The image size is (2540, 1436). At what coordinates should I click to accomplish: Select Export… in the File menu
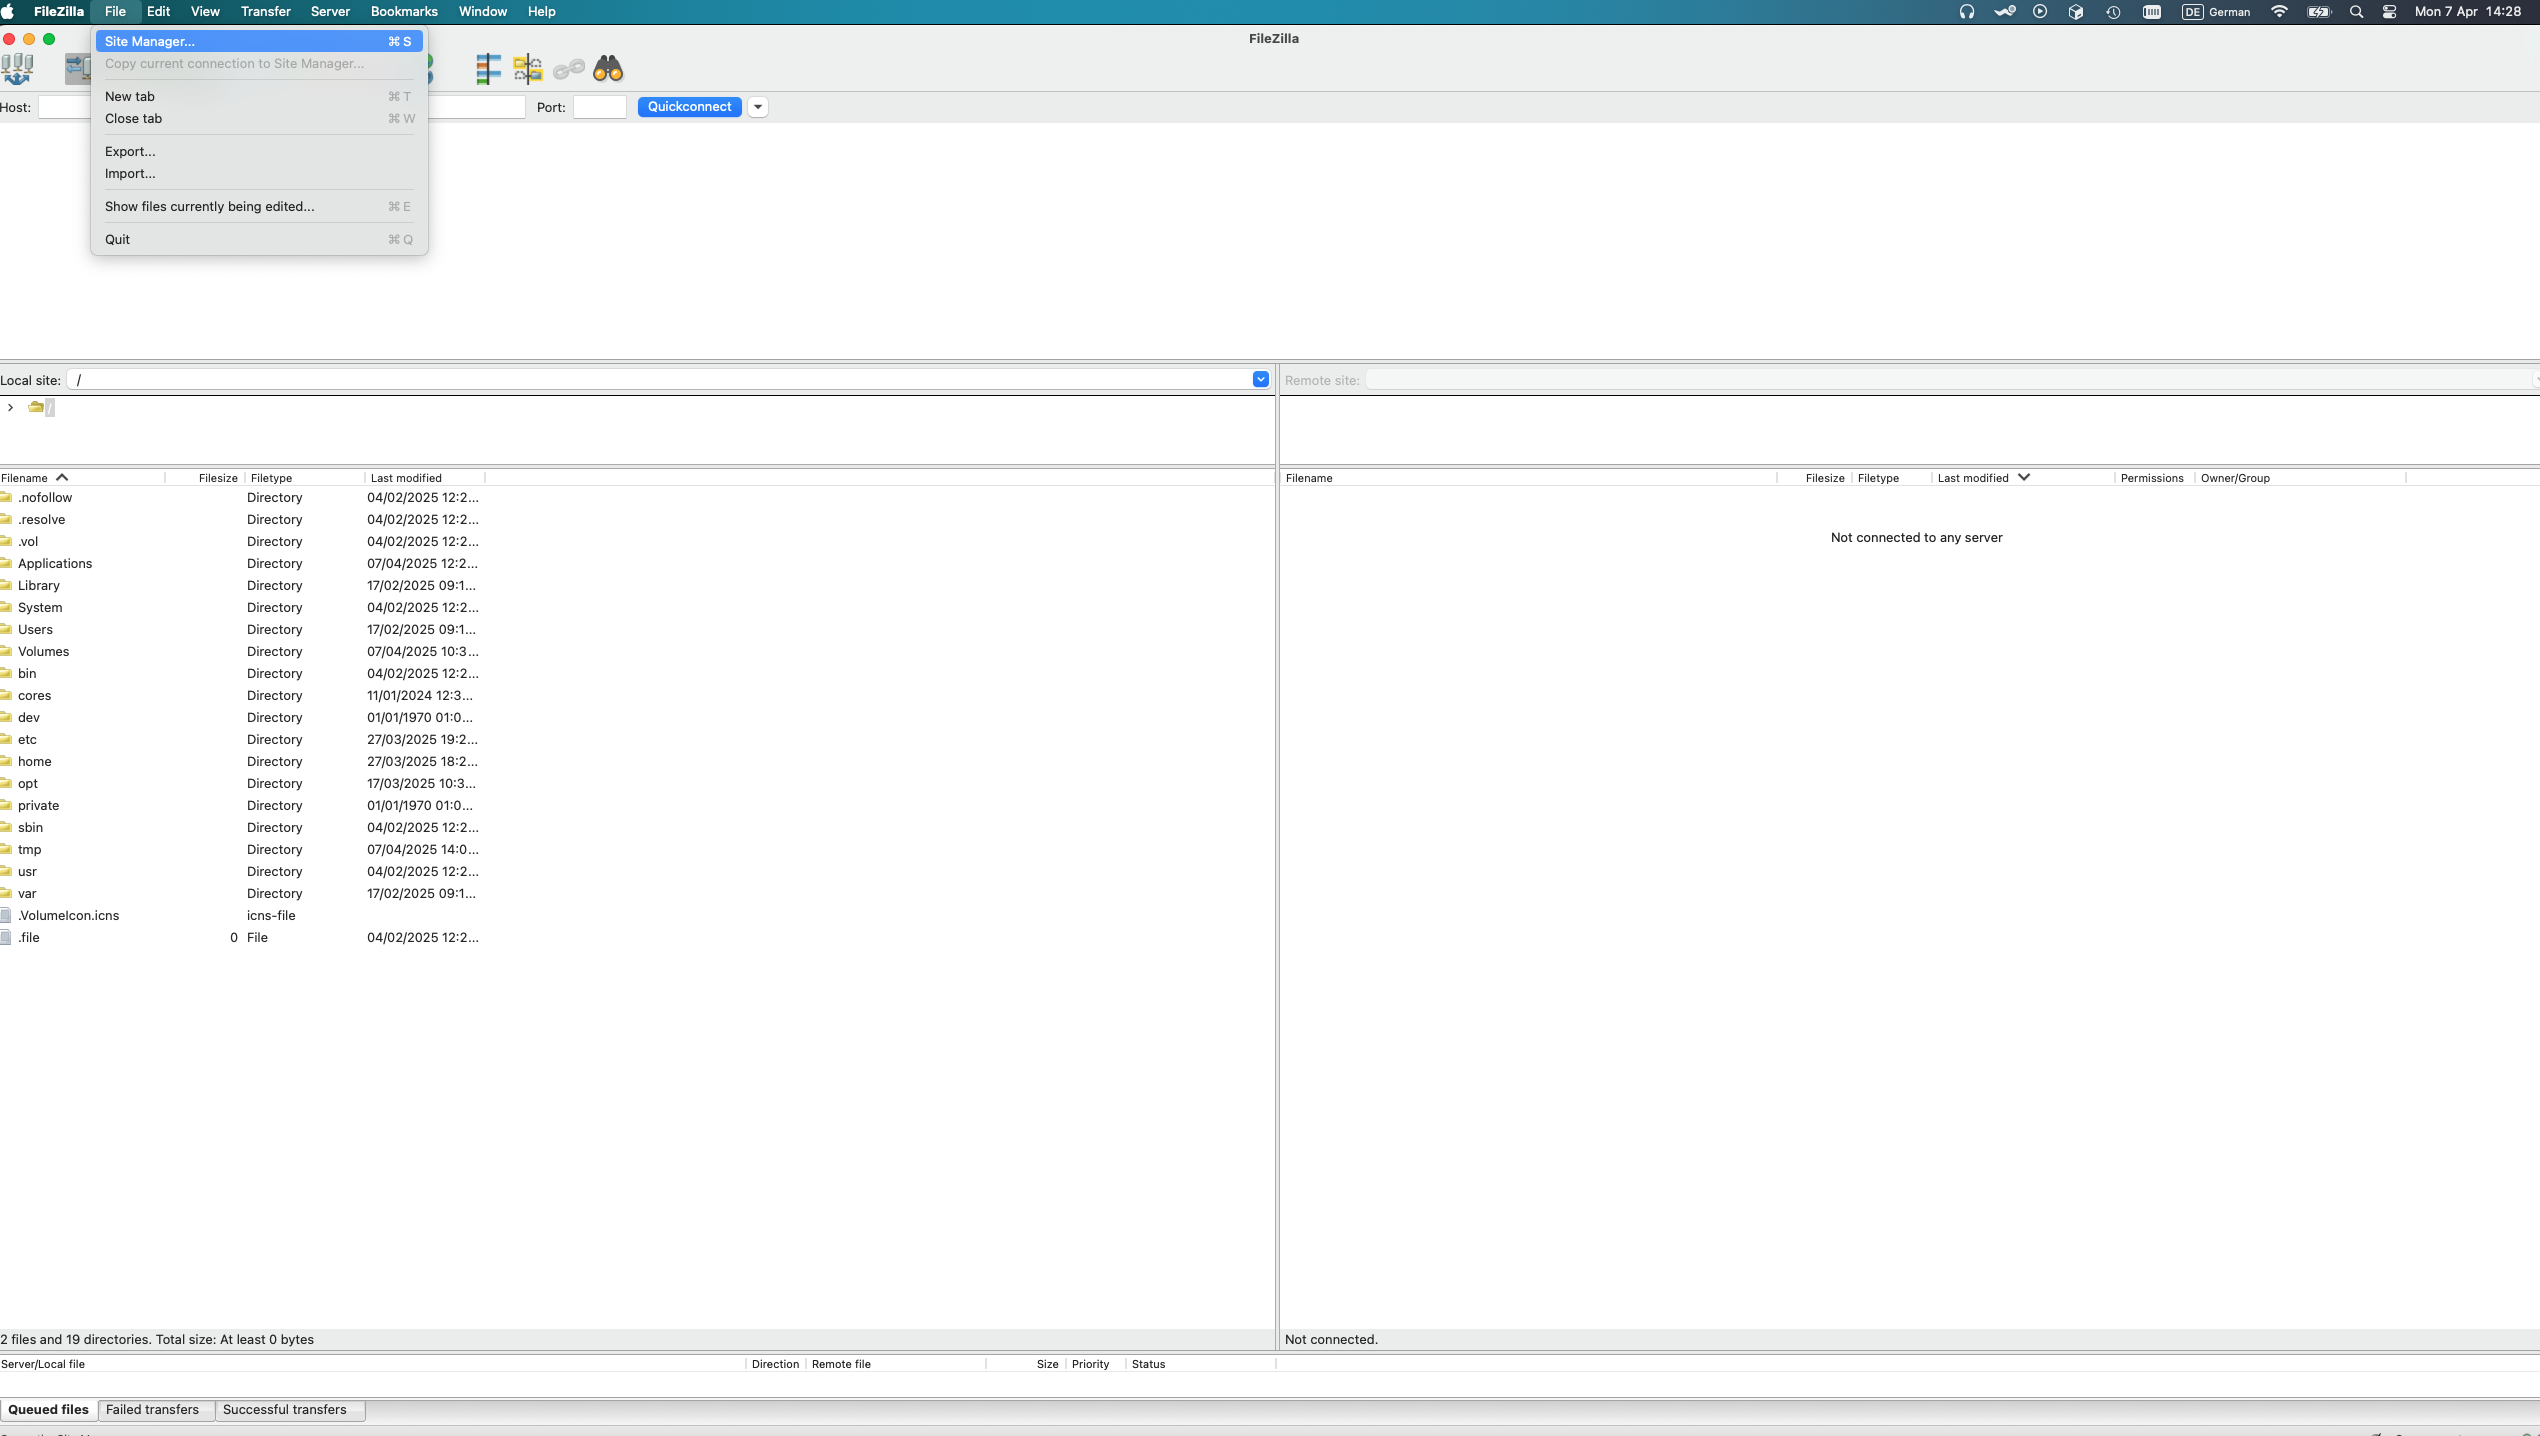pos(130,151)
